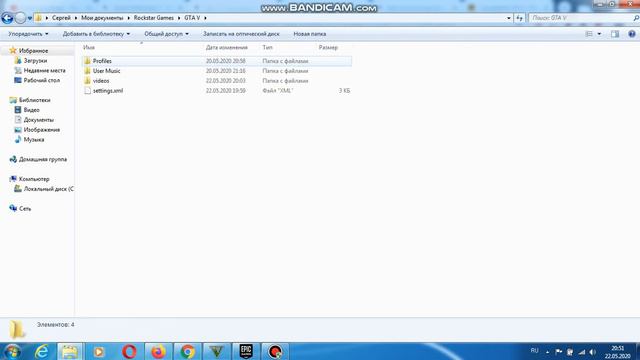
Task: Launch the media player taskbar icon
Action: (x=99, y=351)
